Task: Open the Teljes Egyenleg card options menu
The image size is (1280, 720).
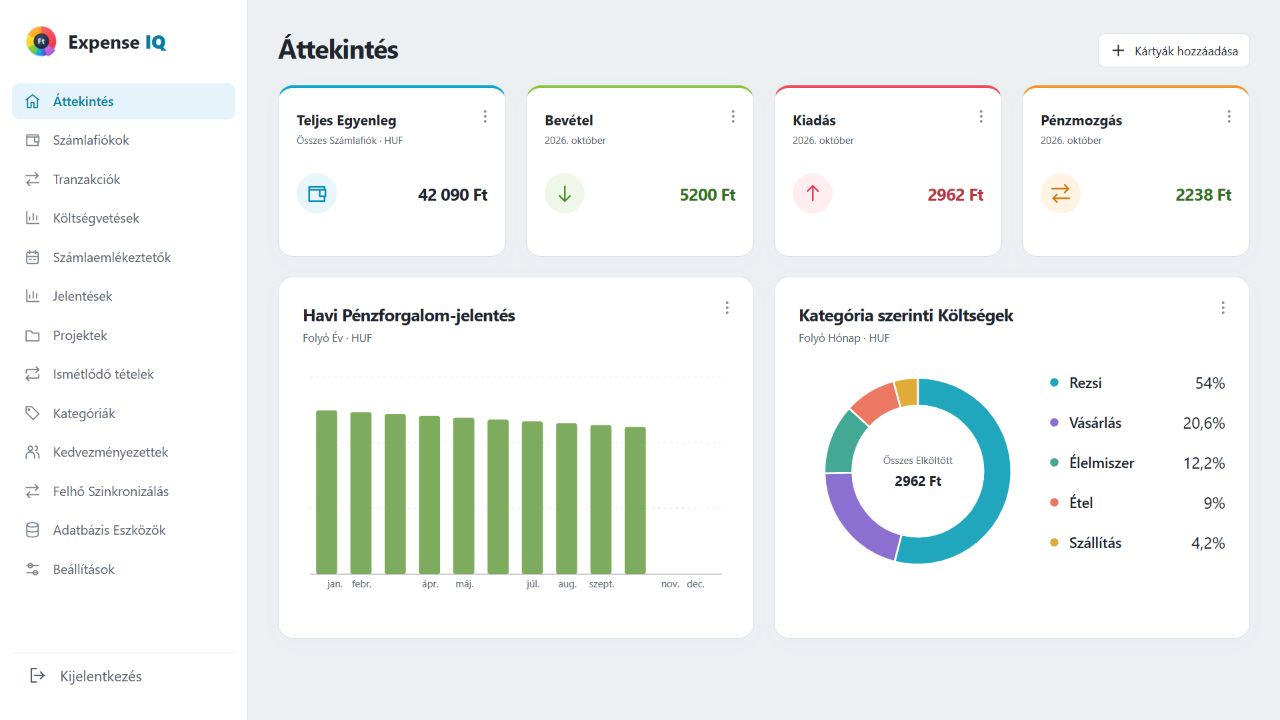Action: [x=485, y=117]
